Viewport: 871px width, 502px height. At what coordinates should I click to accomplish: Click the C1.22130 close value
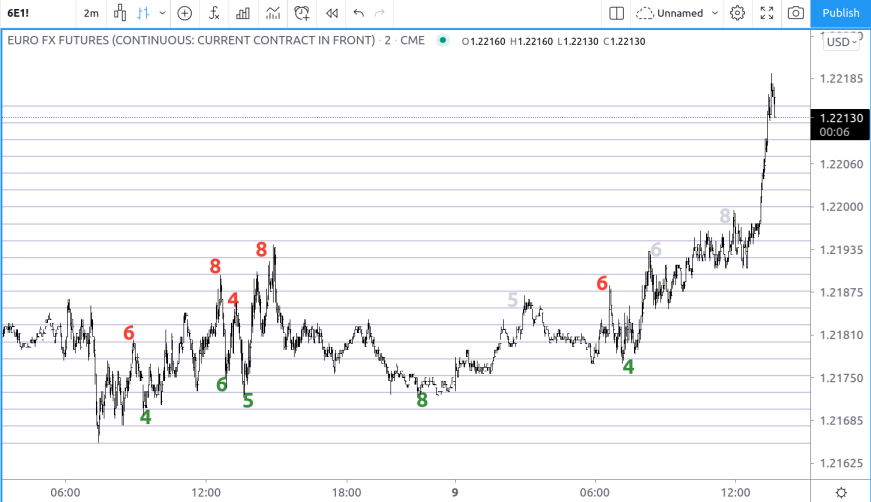click(x=624, y=41)
